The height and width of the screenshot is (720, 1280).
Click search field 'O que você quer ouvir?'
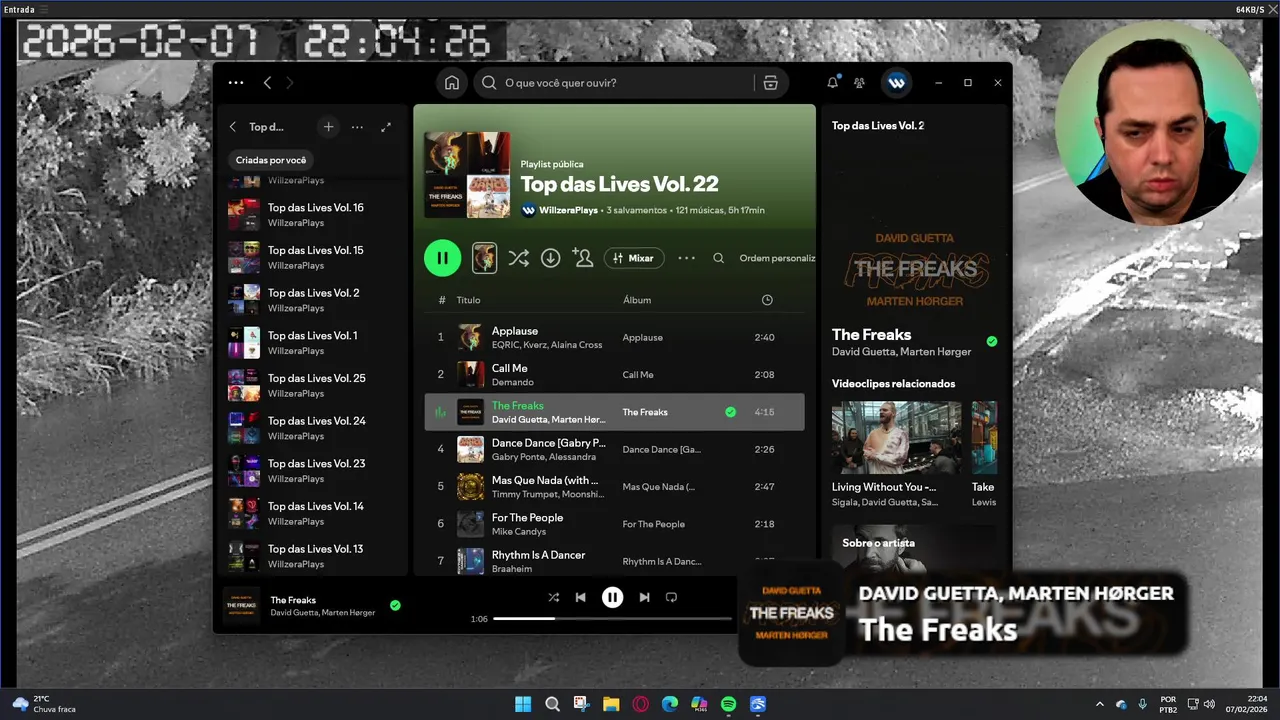pos(612,83)
